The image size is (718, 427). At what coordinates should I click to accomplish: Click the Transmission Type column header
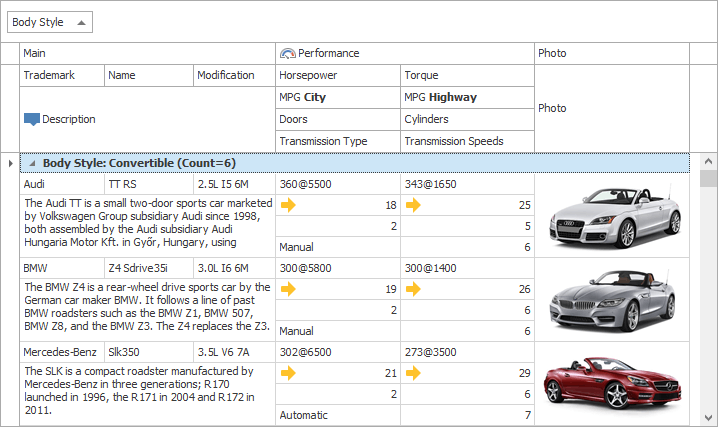(x=338, y=141)
